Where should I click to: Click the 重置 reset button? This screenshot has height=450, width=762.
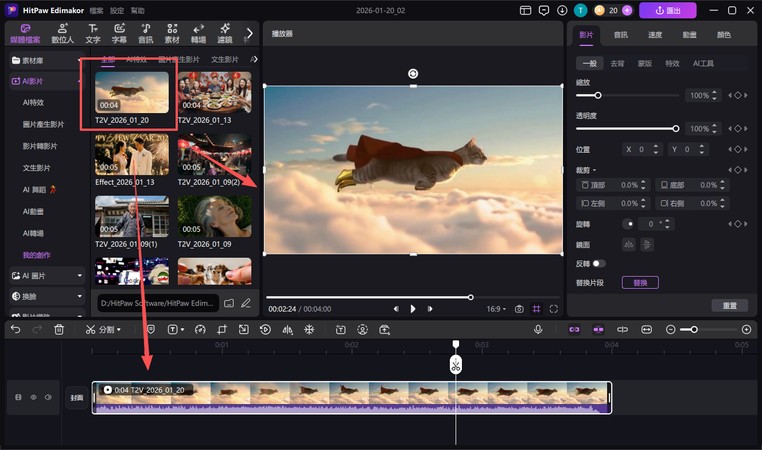point(729,305)
